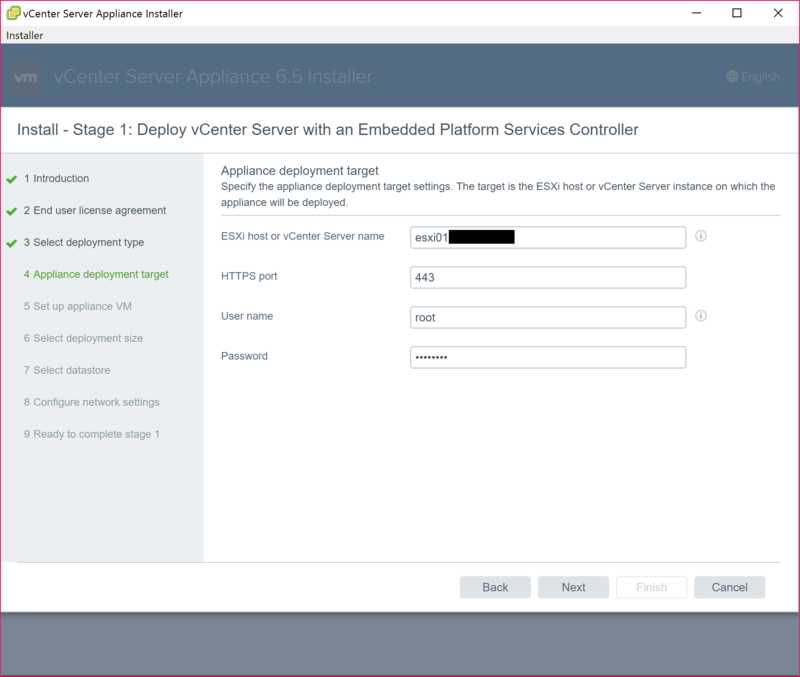
Task: Go to step 2 End user license agreement
Action: pos(95,210)
